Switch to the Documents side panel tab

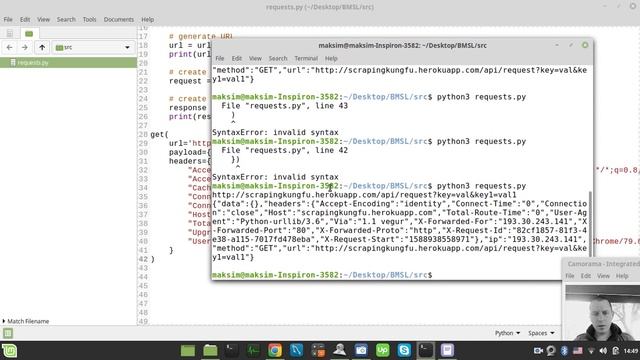point(10,33)
